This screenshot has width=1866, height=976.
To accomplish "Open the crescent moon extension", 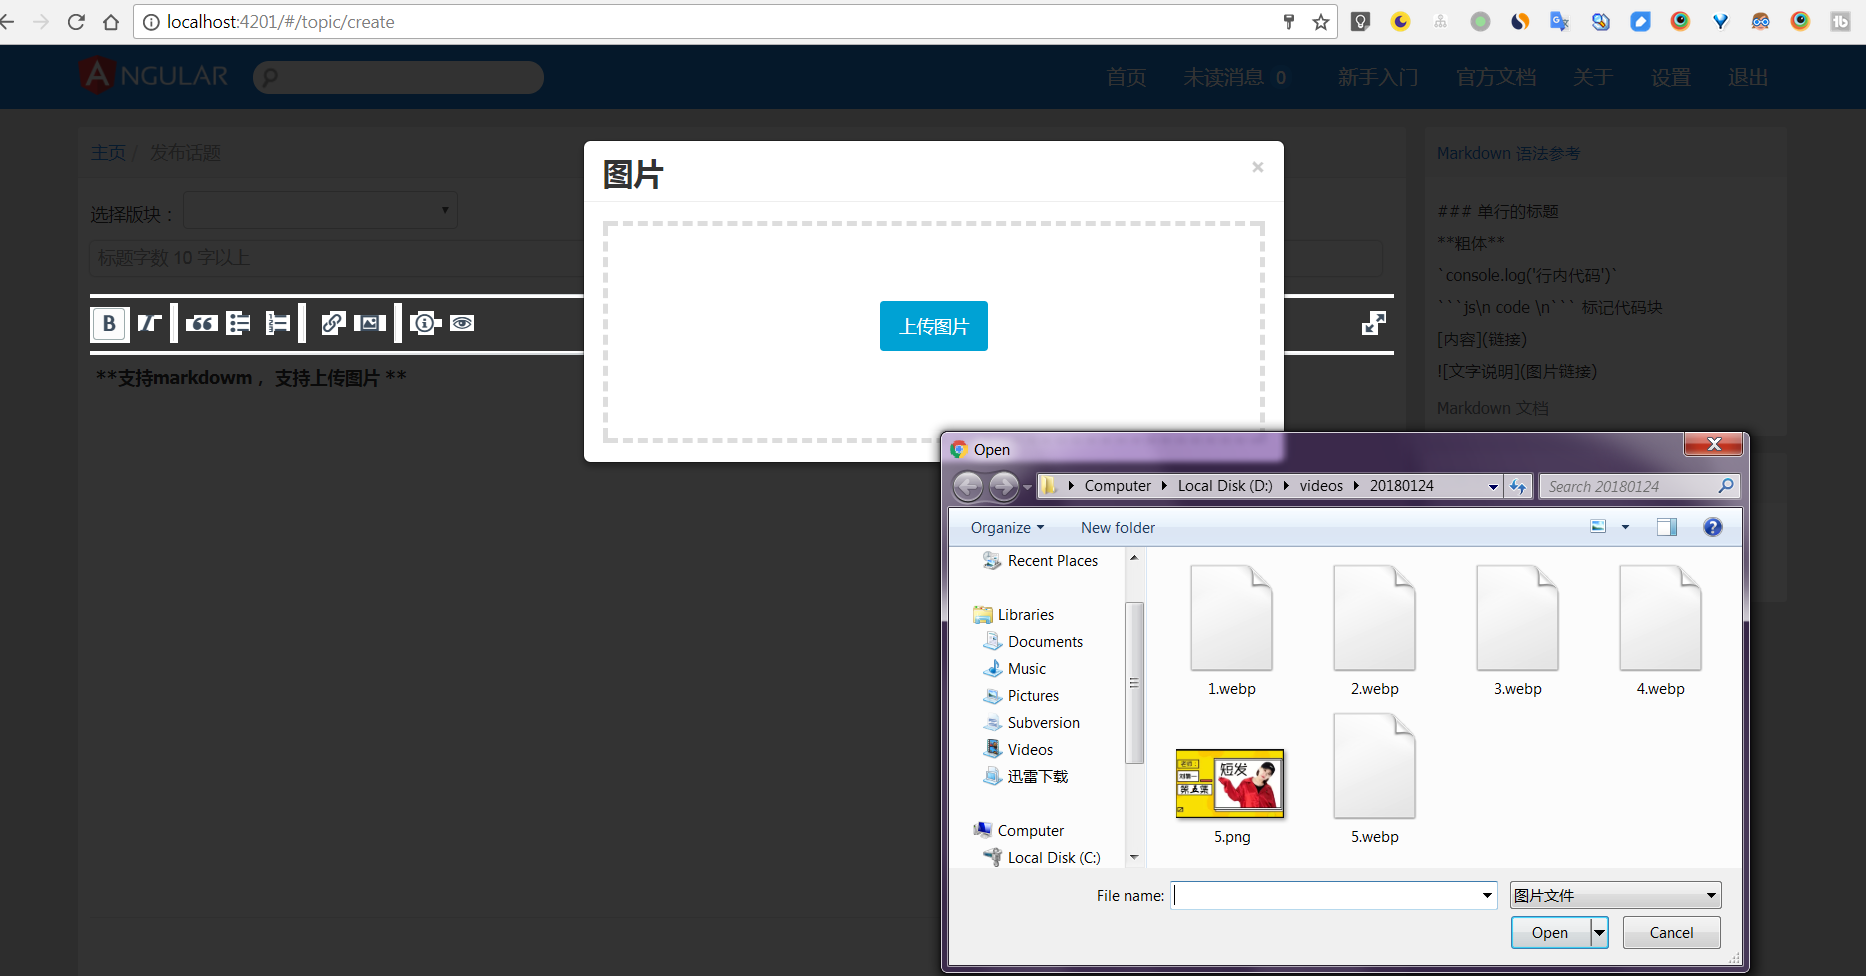I will pyautogui.click(x=1401, y=21).
